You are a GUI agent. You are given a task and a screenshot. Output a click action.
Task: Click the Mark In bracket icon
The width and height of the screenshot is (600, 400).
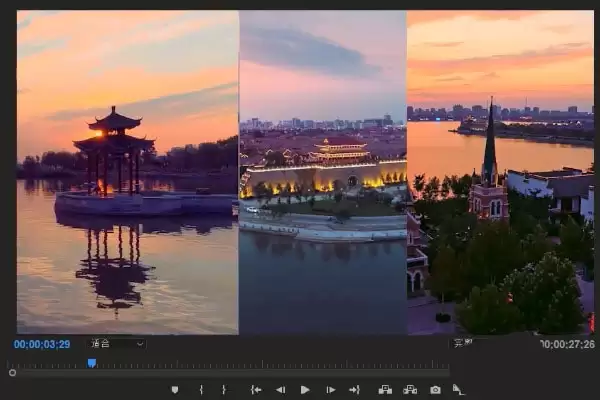(201, 390)
